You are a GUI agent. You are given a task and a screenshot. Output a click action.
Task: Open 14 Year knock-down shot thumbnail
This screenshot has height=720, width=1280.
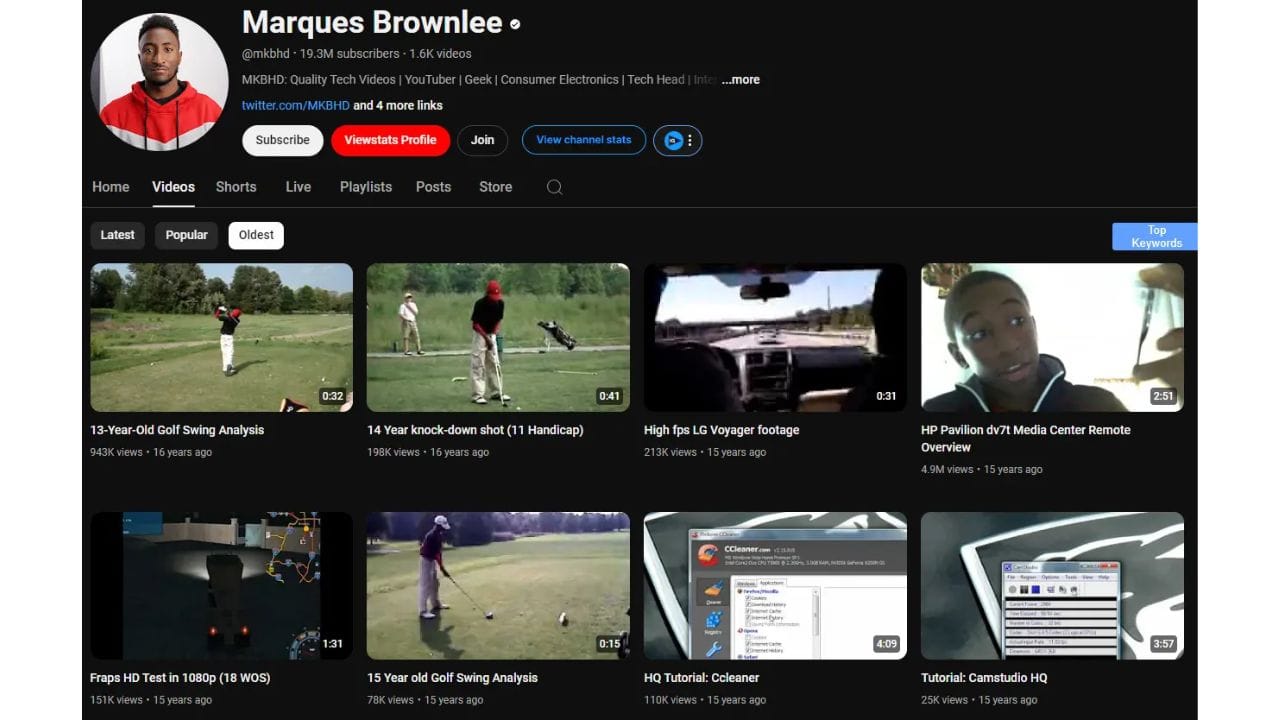point(498,337)
